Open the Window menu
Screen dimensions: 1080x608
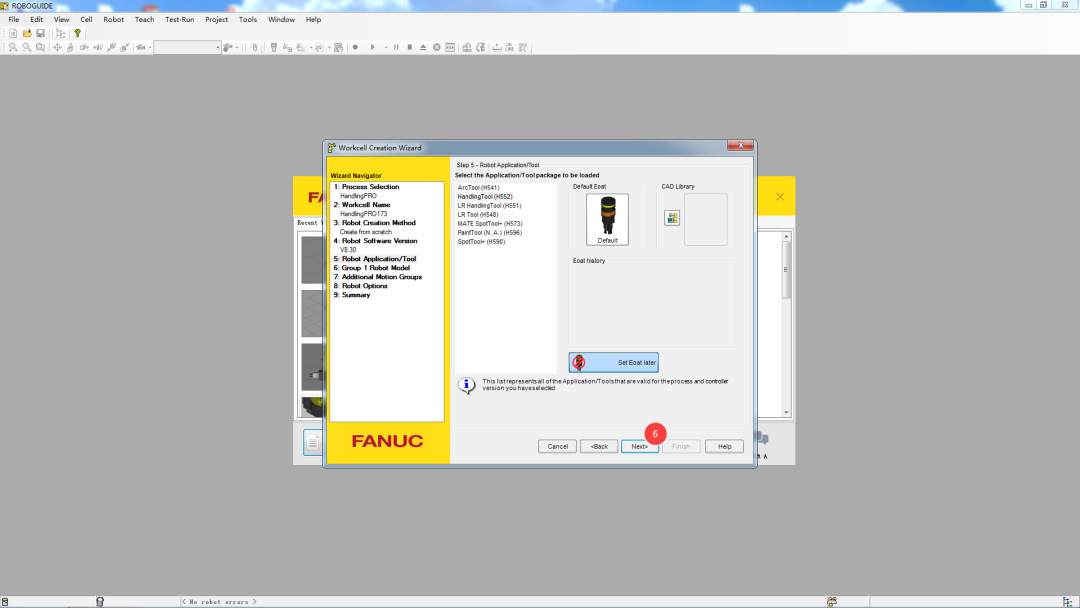[281, 19]
